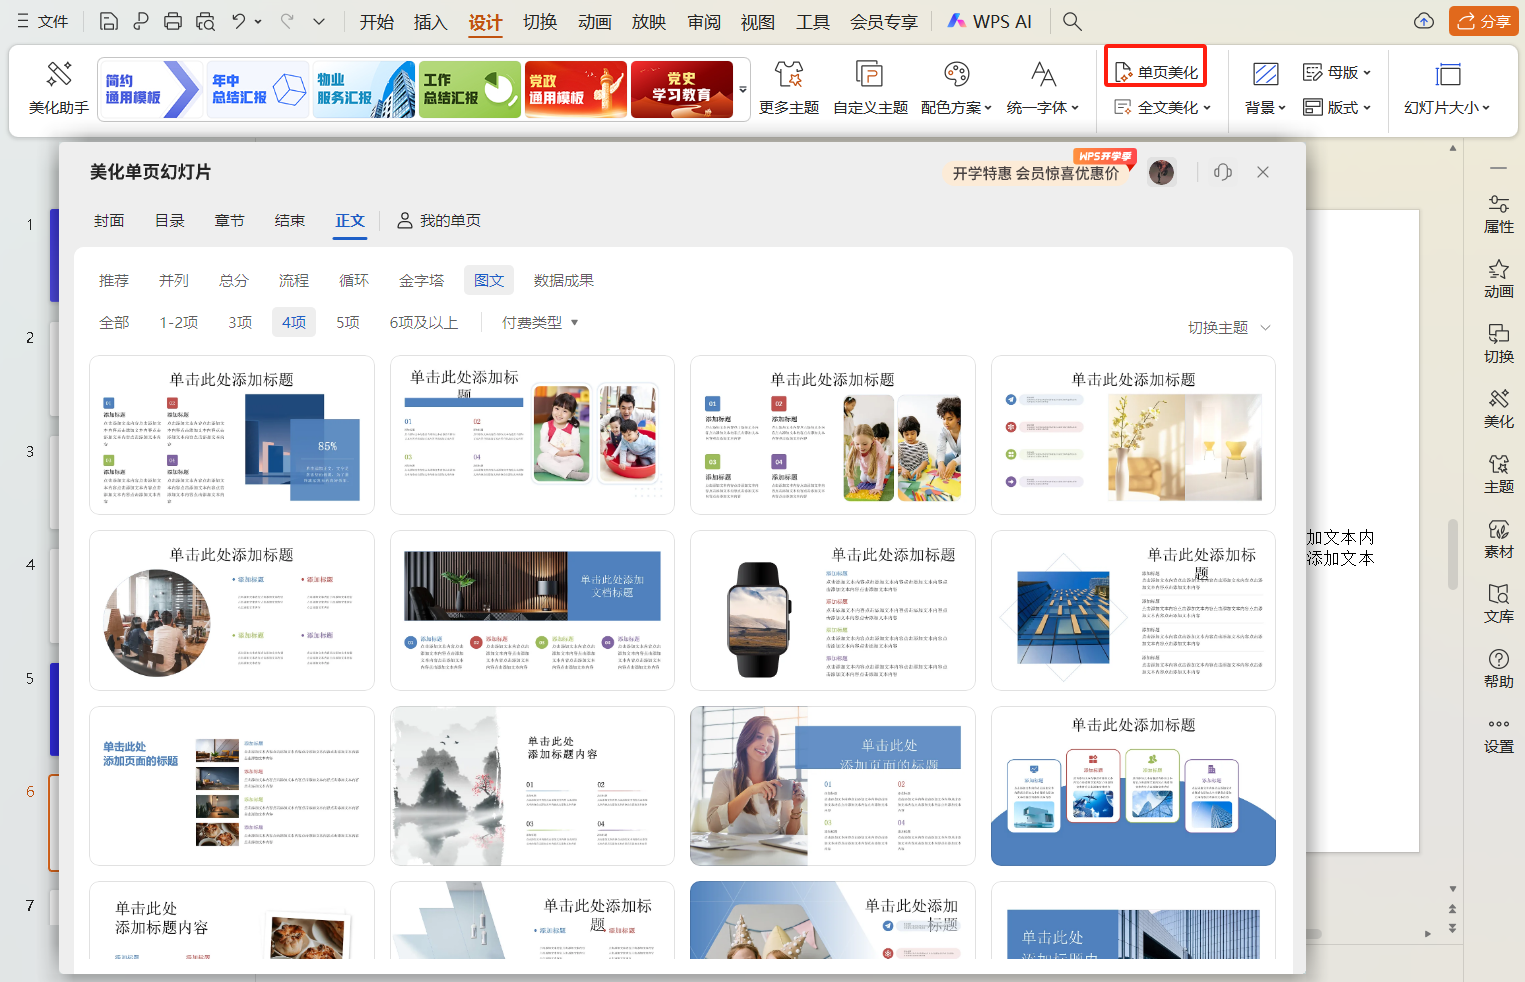
Task: Select the 3项 item count filter
Action: pyautogui.click(x=240, y=322)
